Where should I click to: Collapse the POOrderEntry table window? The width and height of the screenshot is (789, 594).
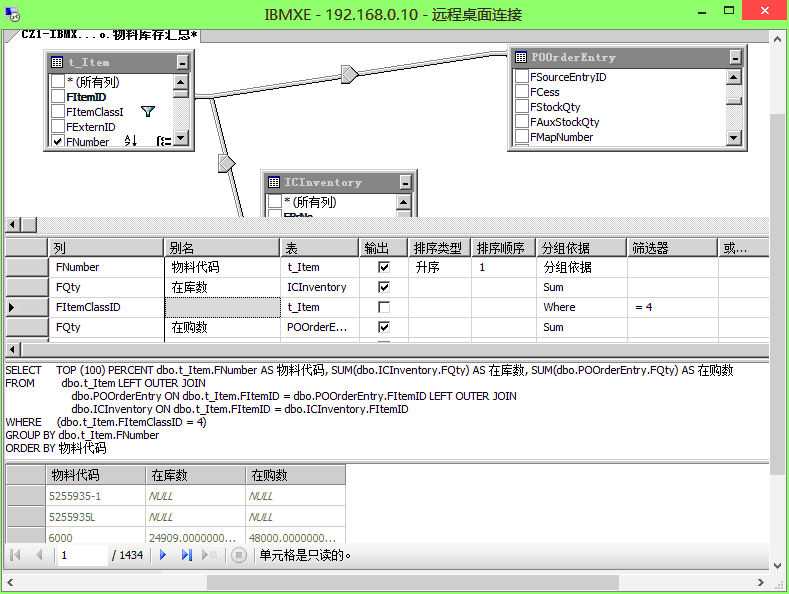(734, 58)
